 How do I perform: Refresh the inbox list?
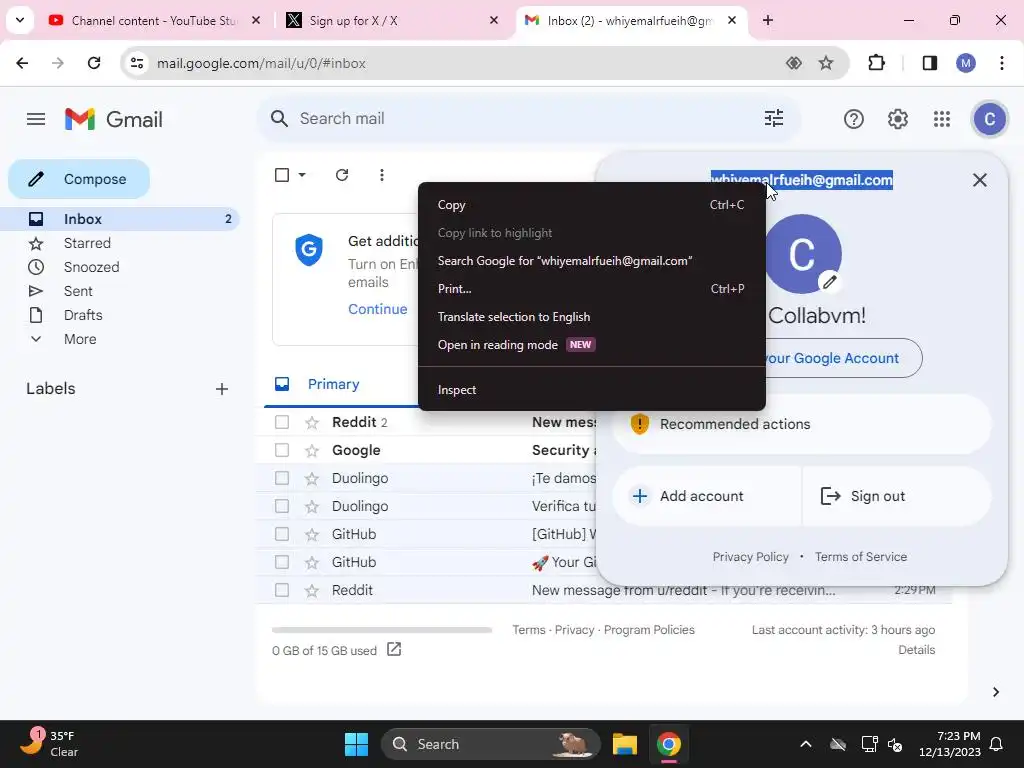342,175
